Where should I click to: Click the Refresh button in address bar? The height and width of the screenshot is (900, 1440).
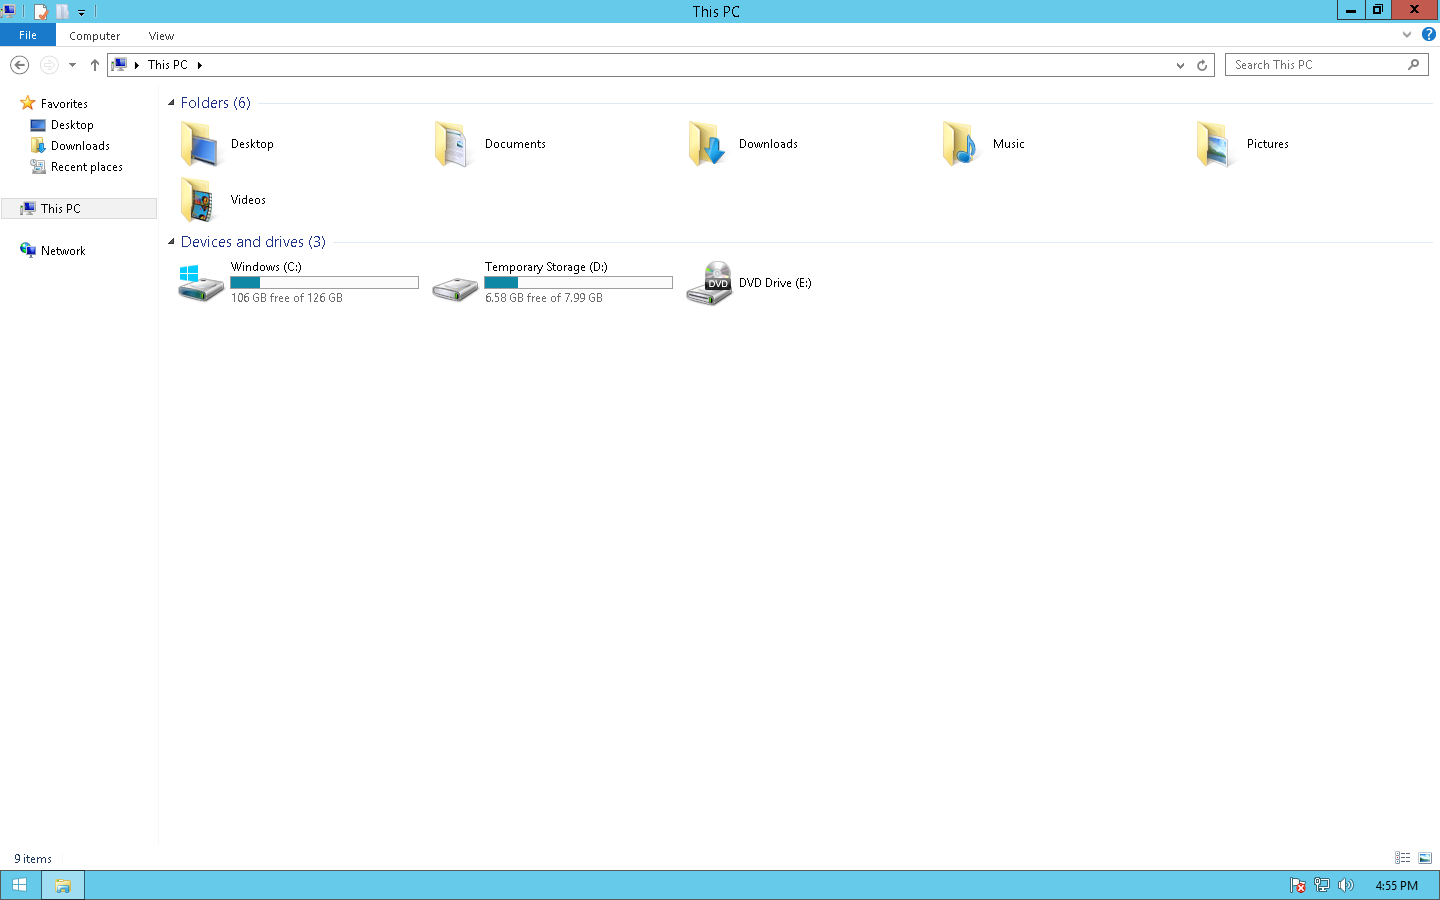[1202, 65]
